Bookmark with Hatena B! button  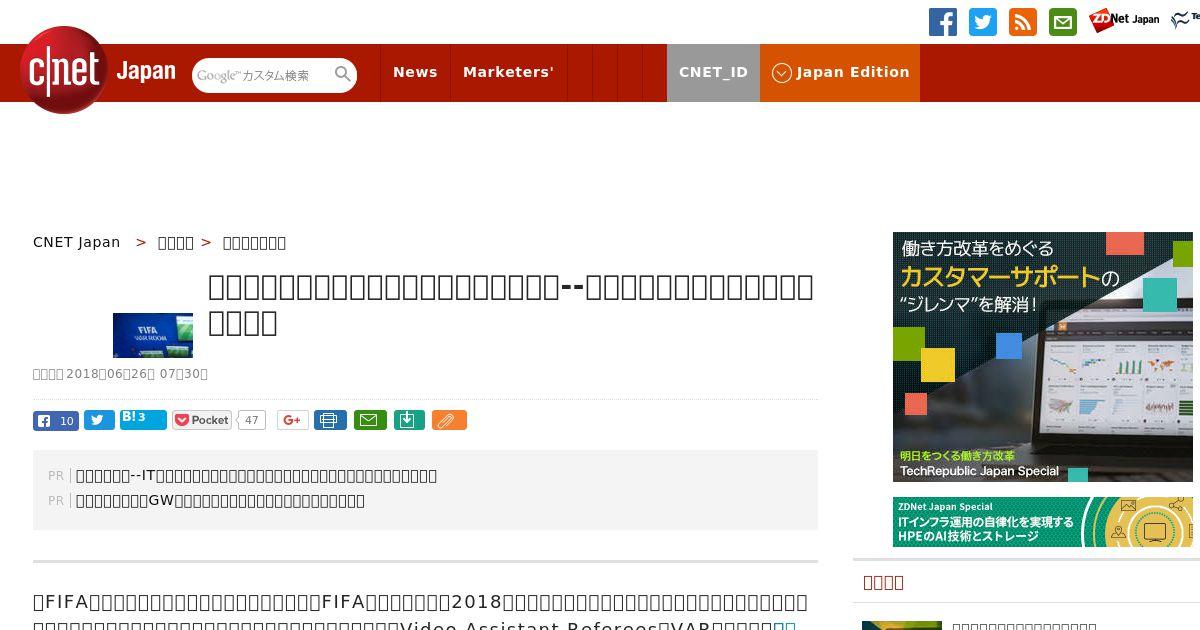coord(143,420)
